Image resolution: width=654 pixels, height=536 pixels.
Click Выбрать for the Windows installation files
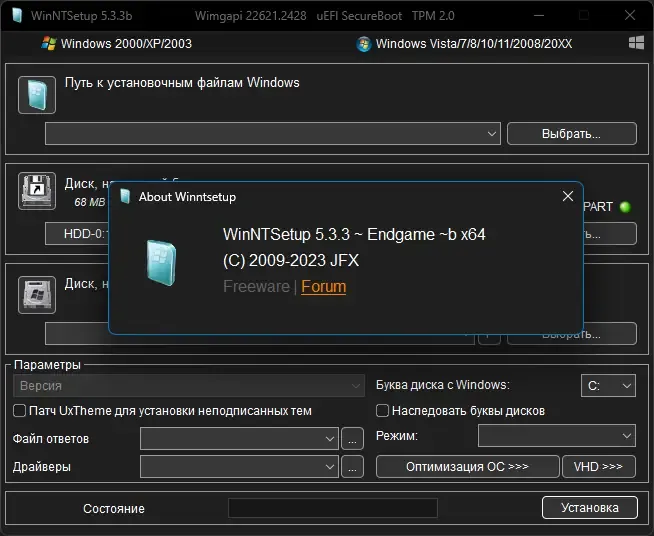(x=571, y=133)
